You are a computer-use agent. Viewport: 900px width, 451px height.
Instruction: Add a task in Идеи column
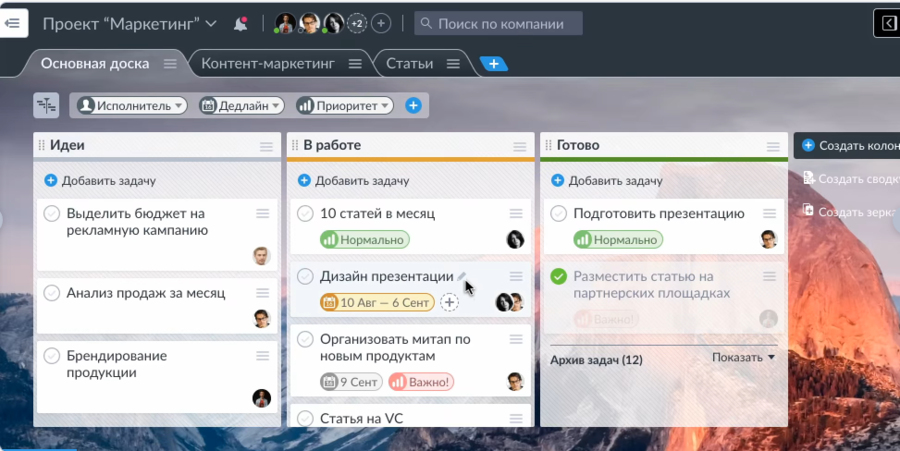pyautogui.click(x=100, y=181)
